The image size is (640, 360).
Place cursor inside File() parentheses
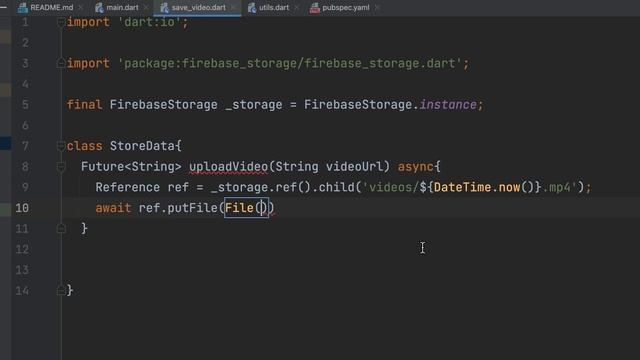[261, 208]
